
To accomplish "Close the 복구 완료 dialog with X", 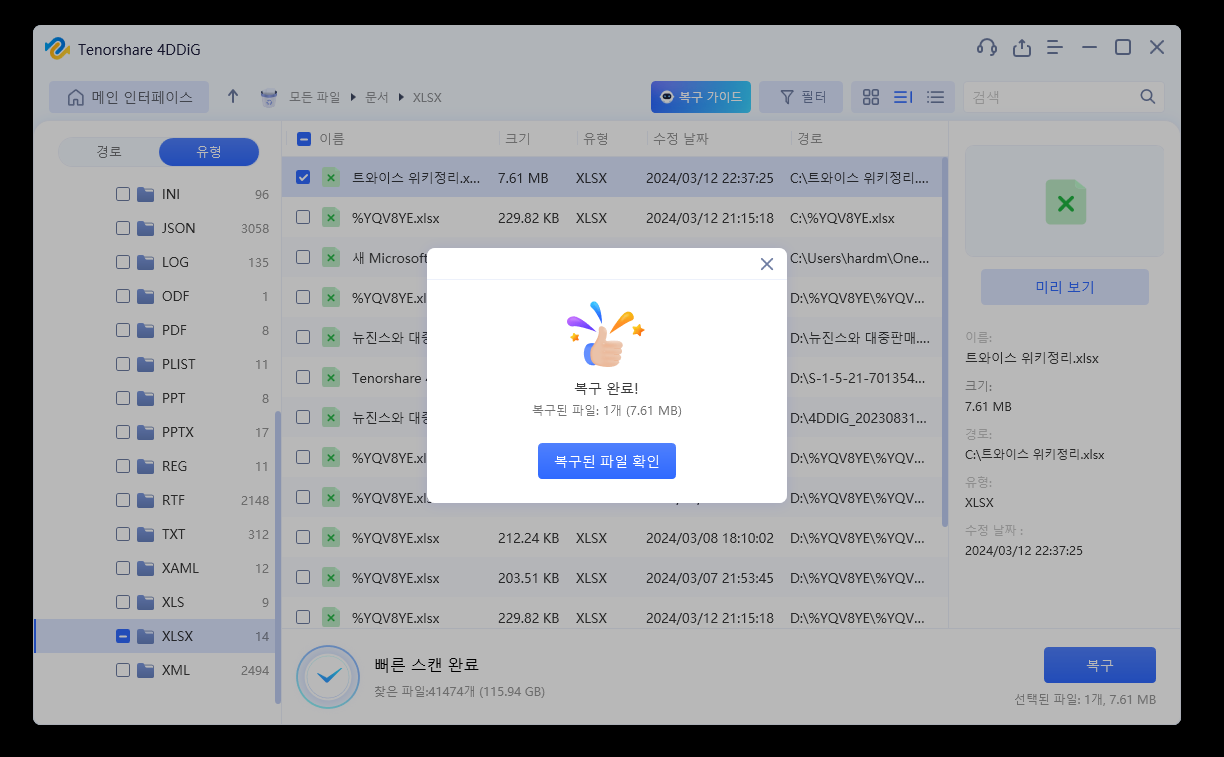I will [x=767, y=264].
